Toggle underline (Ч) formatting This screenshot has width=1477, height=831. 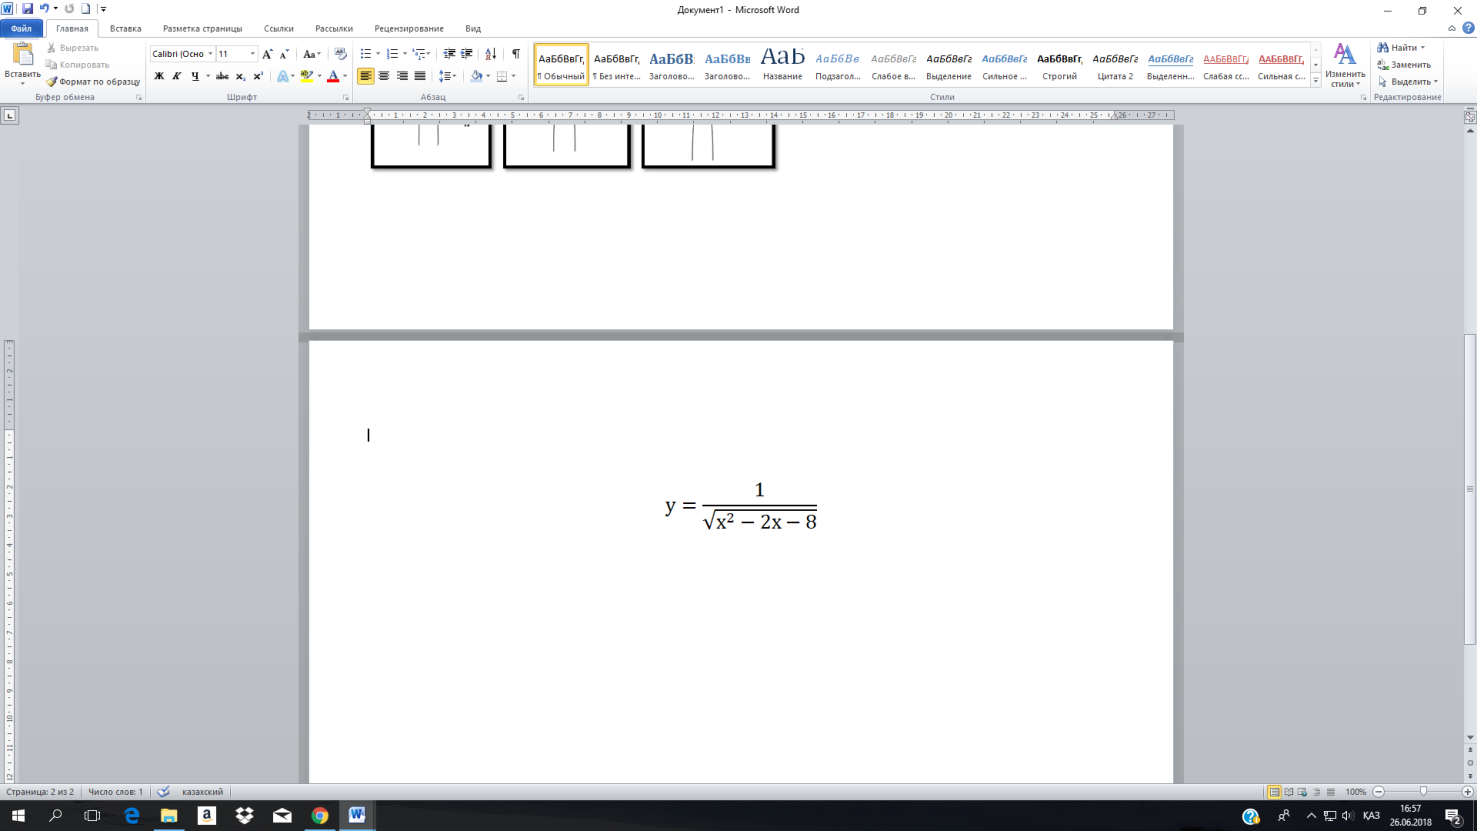(x=194, y=76)
